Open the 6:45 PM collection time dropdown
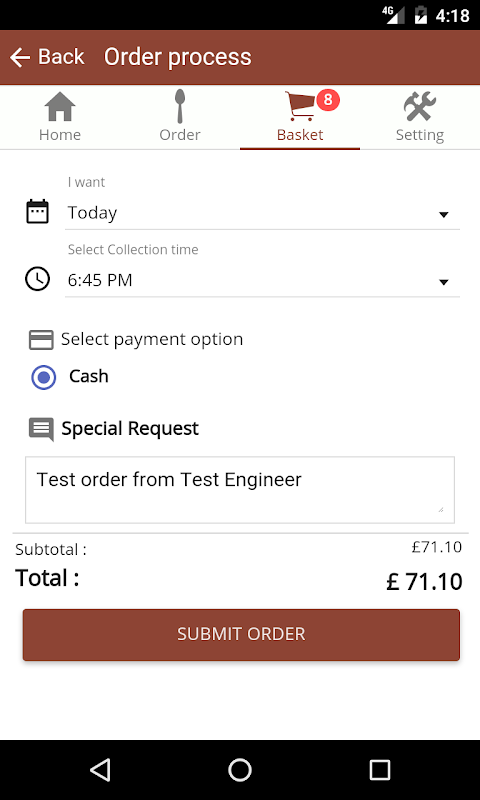Screen dimensions: 480x800 (263, 280)
